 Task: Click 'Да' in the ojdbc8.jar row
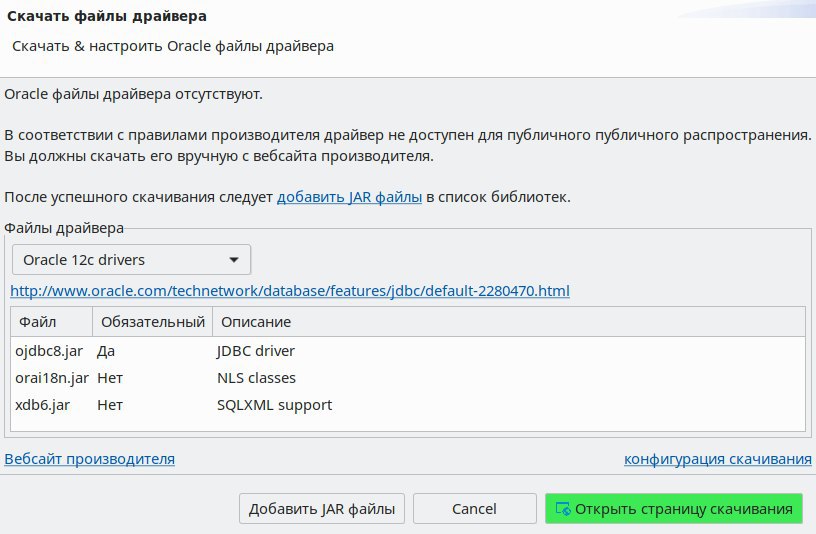pyautogui.click(x=106, y=351)
